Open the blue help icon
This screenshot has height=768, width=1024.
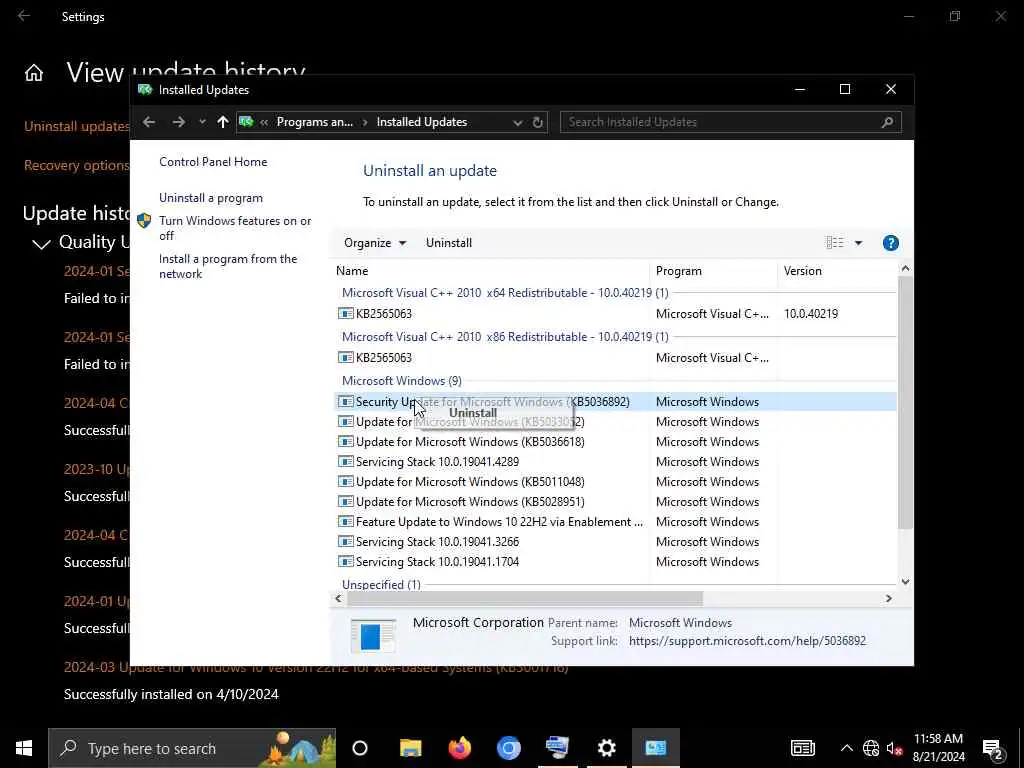click(x=890, y=243)
